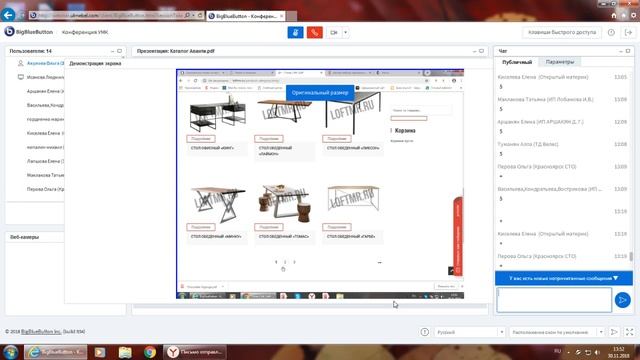Maximize the presentation panel
Viewport: 640px width, 360px height.
click(x=482, y=51)
